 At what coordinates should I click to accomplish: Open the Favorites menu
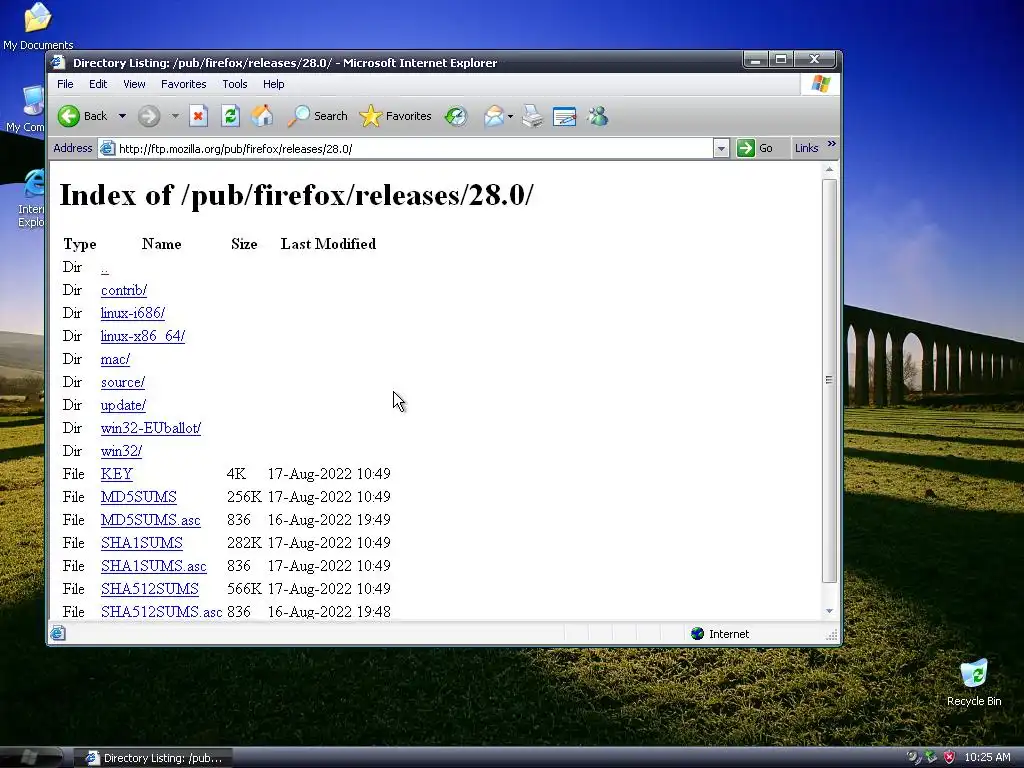click(184, 84)
